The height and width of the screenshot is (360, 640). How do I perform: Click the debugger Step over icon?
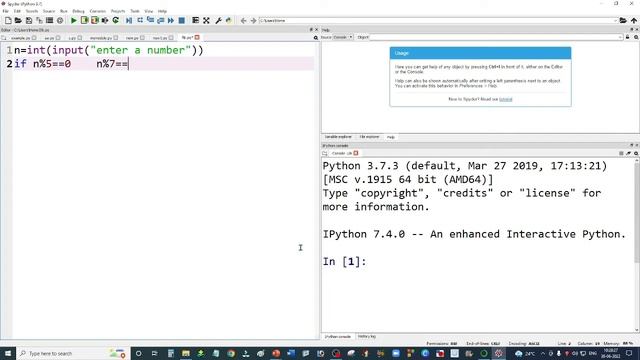tap(140, 20)
